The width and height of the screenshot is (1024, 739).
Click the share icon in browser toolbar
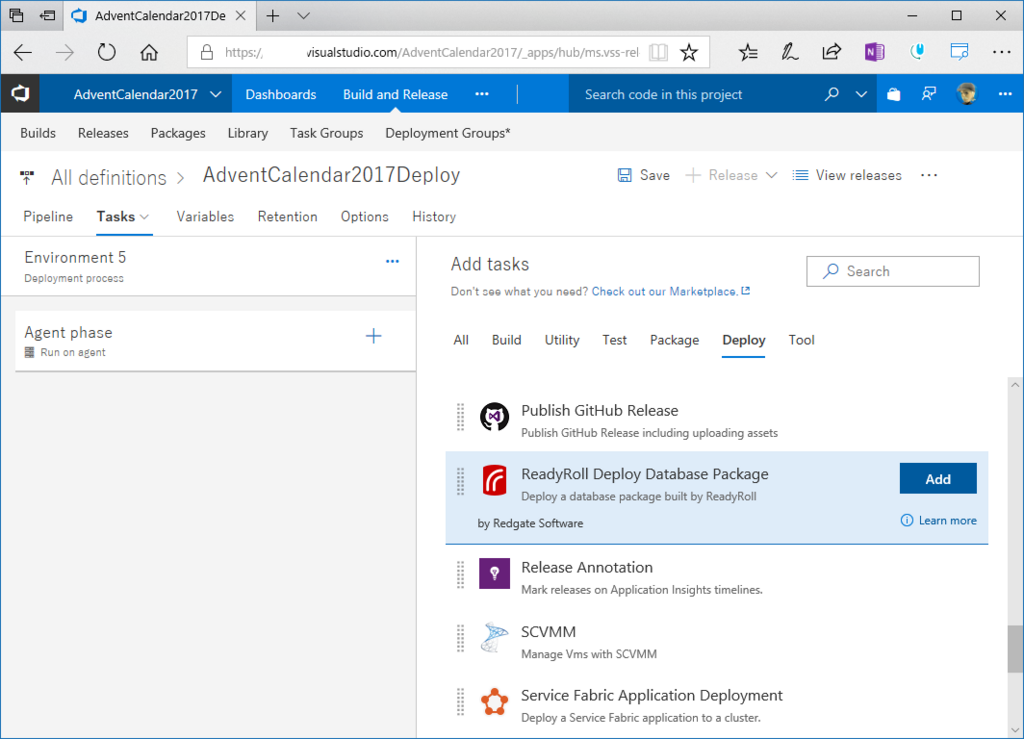pyautogui.click(x=831, y=52)
